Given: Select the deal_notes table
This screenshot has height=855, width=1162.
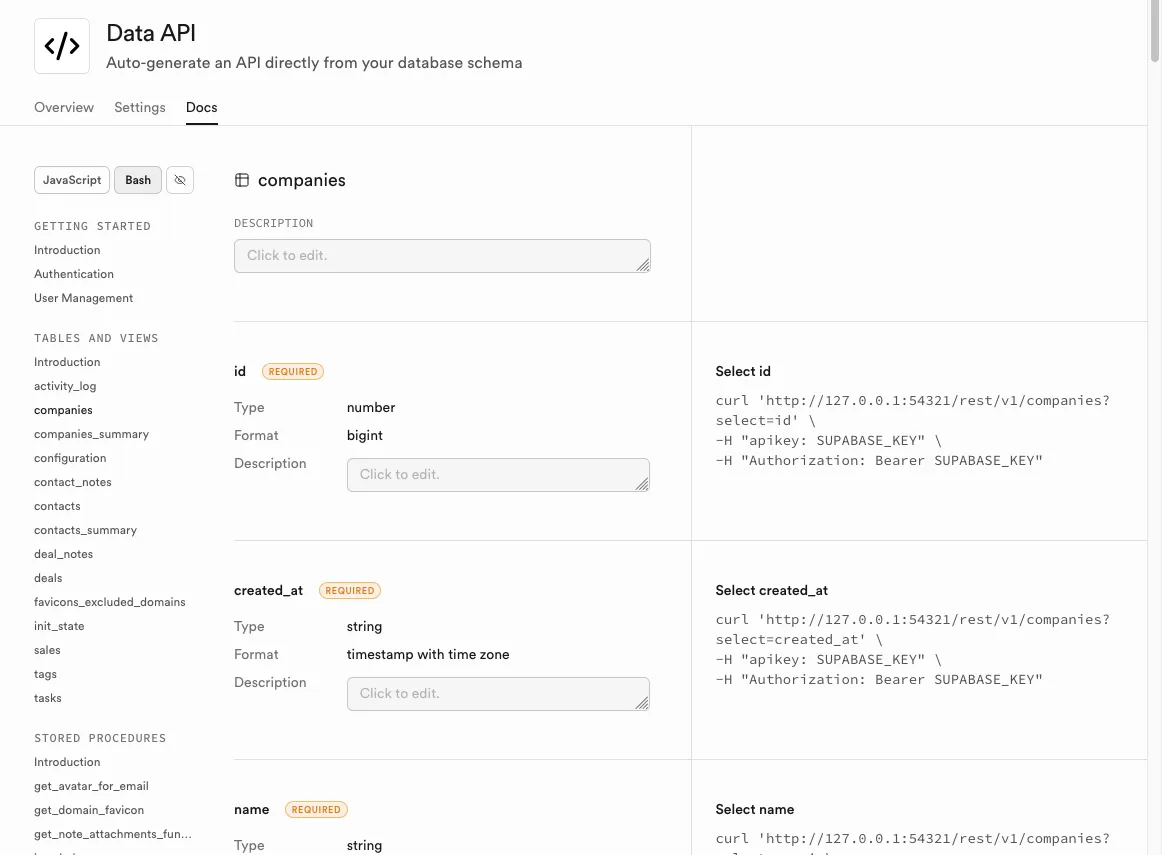Looking at the screenshot, I should [x=63, y=553].
